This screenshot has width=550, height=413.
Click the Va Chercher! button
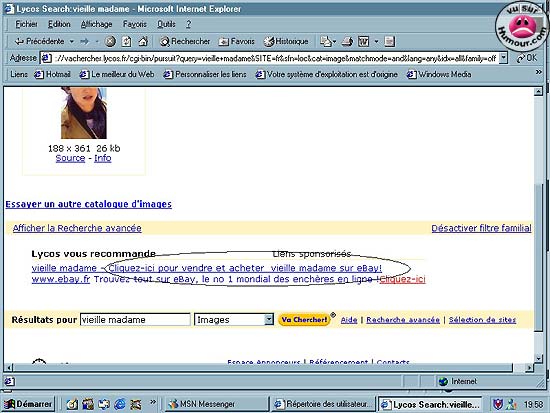[x=304, y=320]
